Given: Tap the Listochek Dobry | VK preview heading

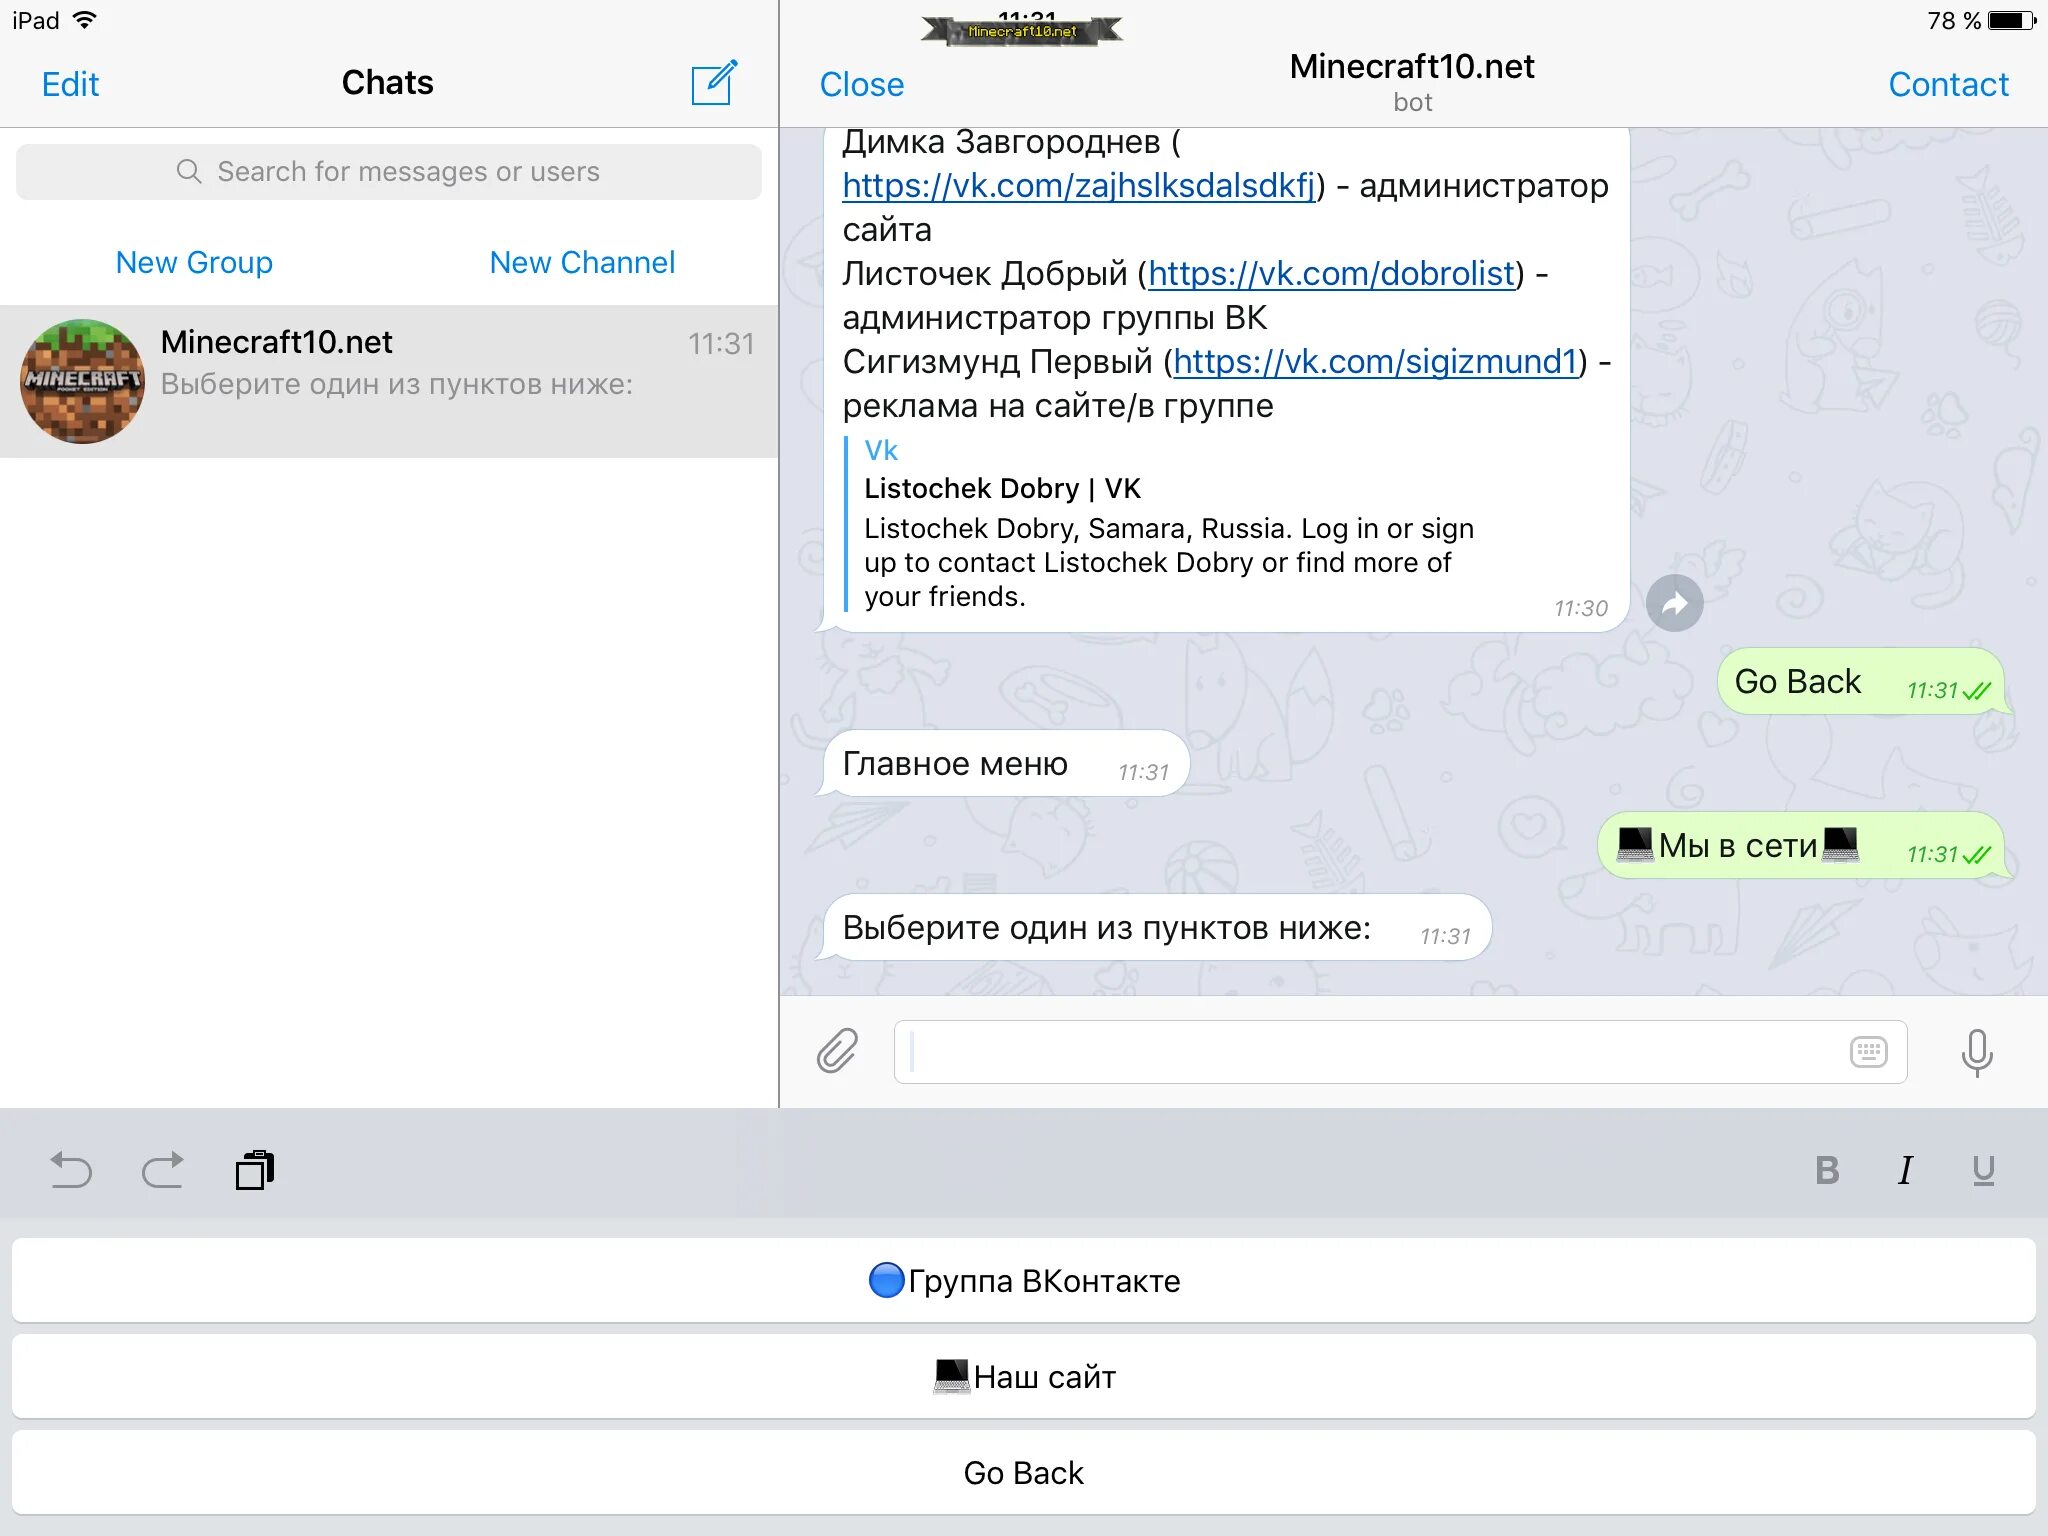Looking at the screenshot, I should pyautogui.click(x=1002, y=489).
